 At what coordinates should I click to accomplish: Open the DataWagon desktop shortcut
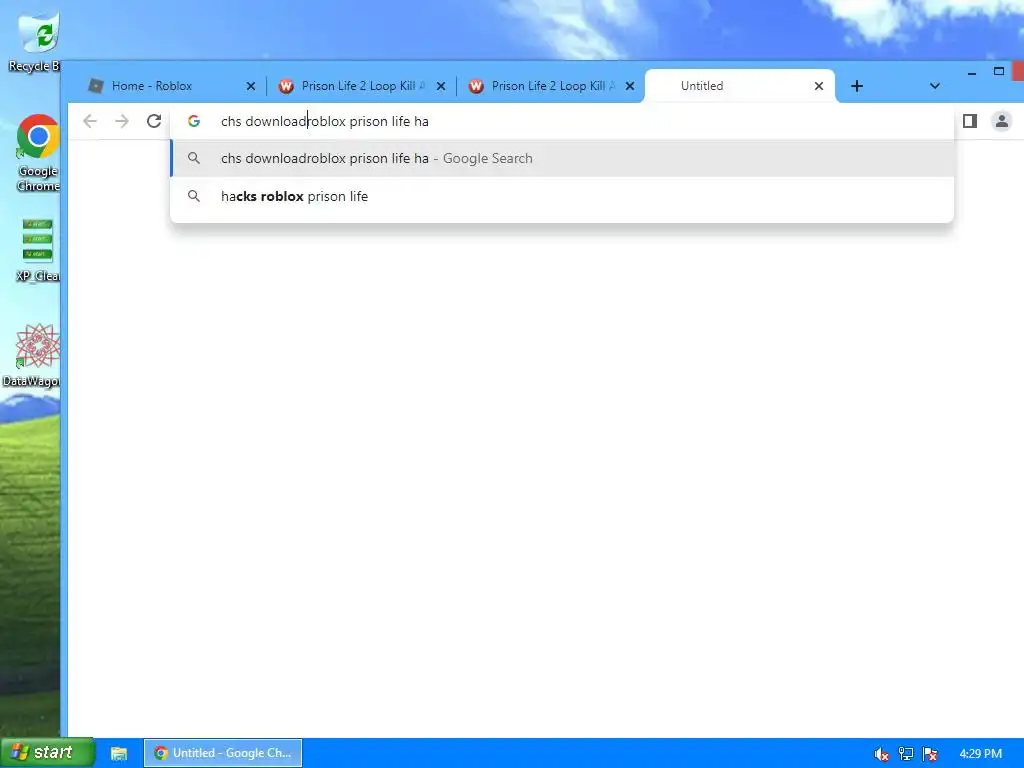(33, 356)
